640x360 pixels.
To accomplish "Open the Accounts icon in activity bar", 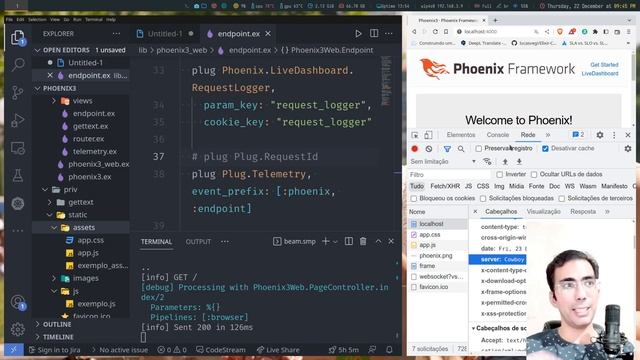I will pos(18,302).
